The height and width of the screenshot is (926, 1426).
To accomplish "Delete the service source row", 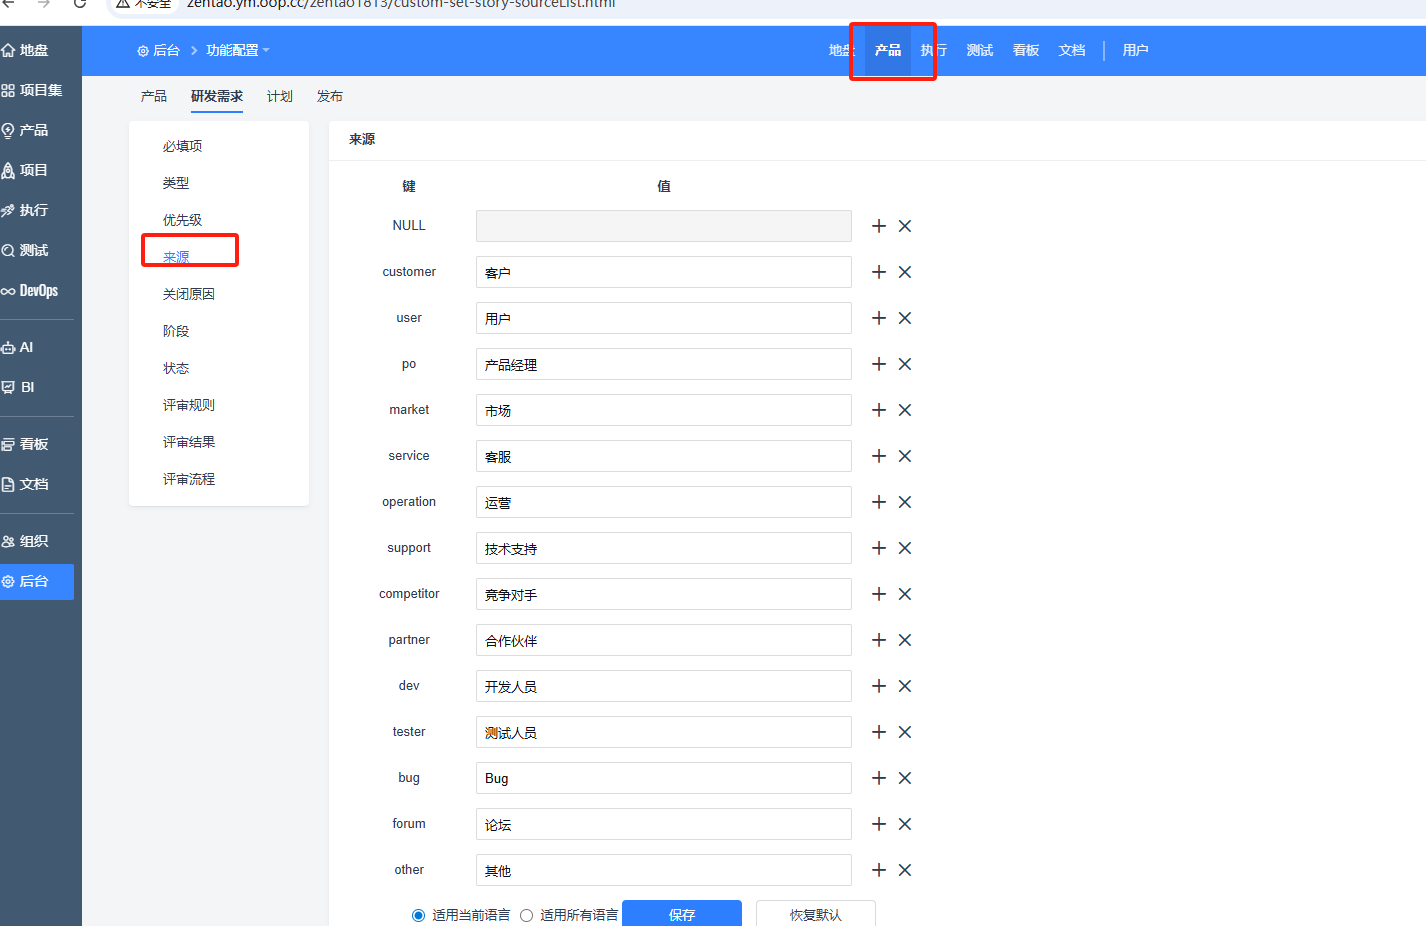I will pyautogui.click(x=905, y=456).
